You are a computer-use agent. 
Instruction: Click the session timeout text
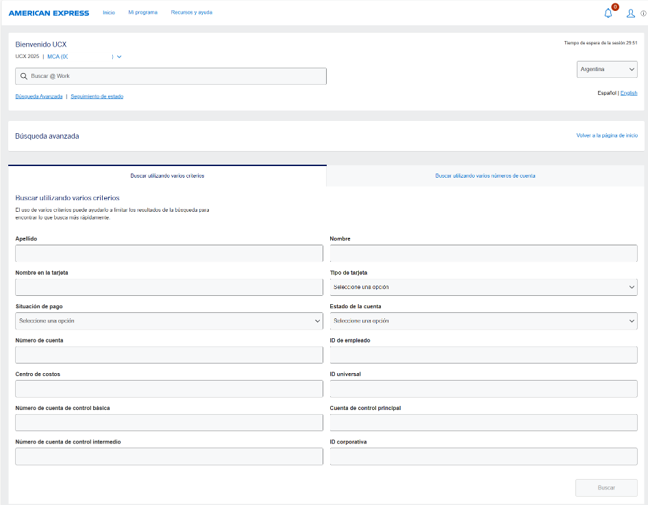[x=600, y=43]
